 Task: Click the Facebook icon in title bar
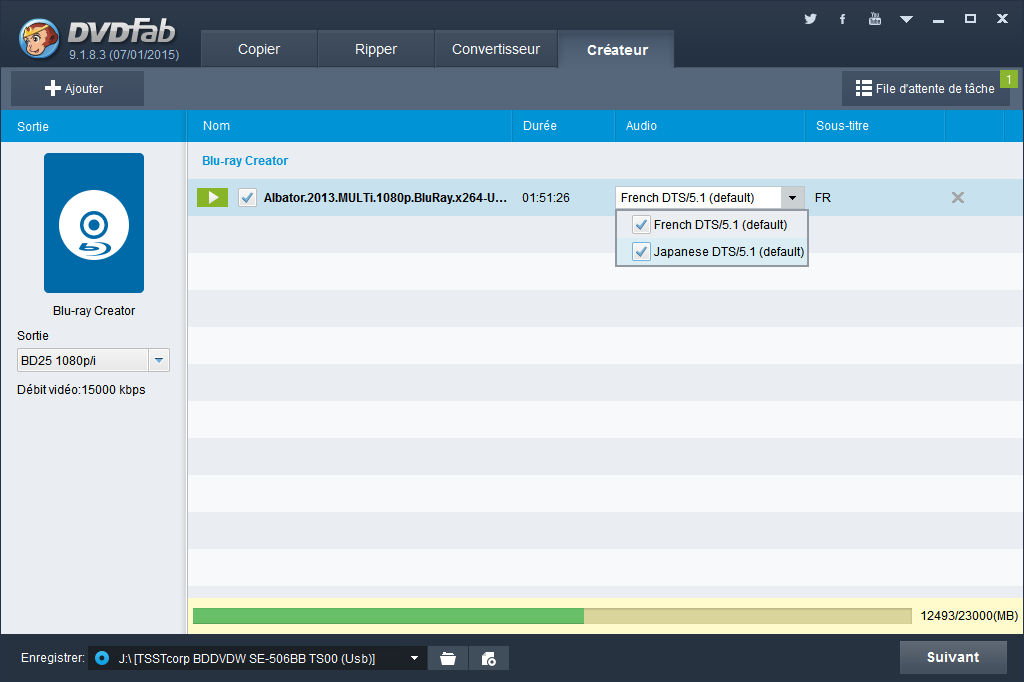coord(842,19)
